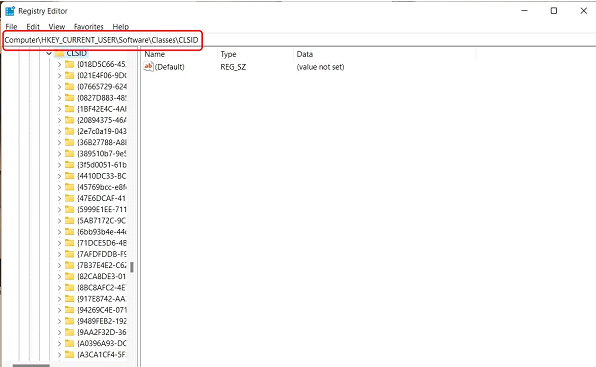This screenshot has width=596, height=367.
Task: Click folder icon of {4410DC33-BC key
Action: point(70,176)
